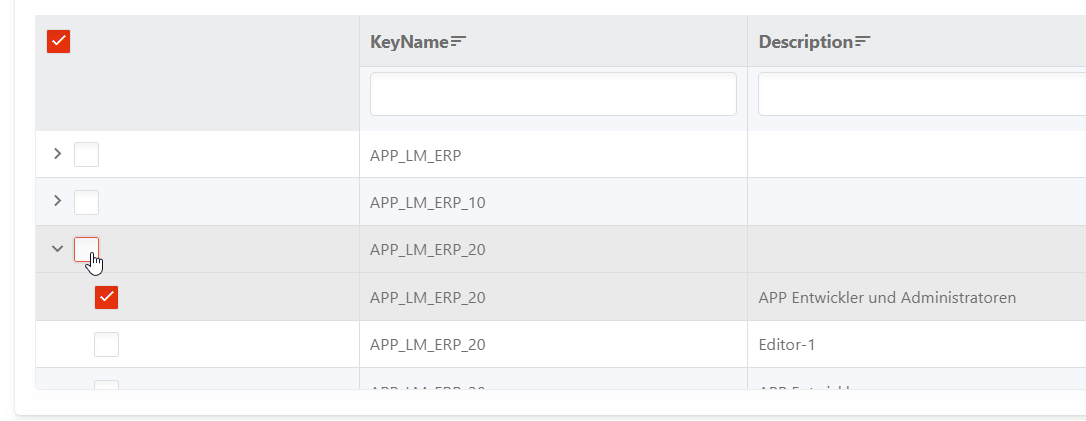The height and width of the screenshot is (421, 1086).
Task: Click the Description column sort icon
Action: click(x=862, y=42)
